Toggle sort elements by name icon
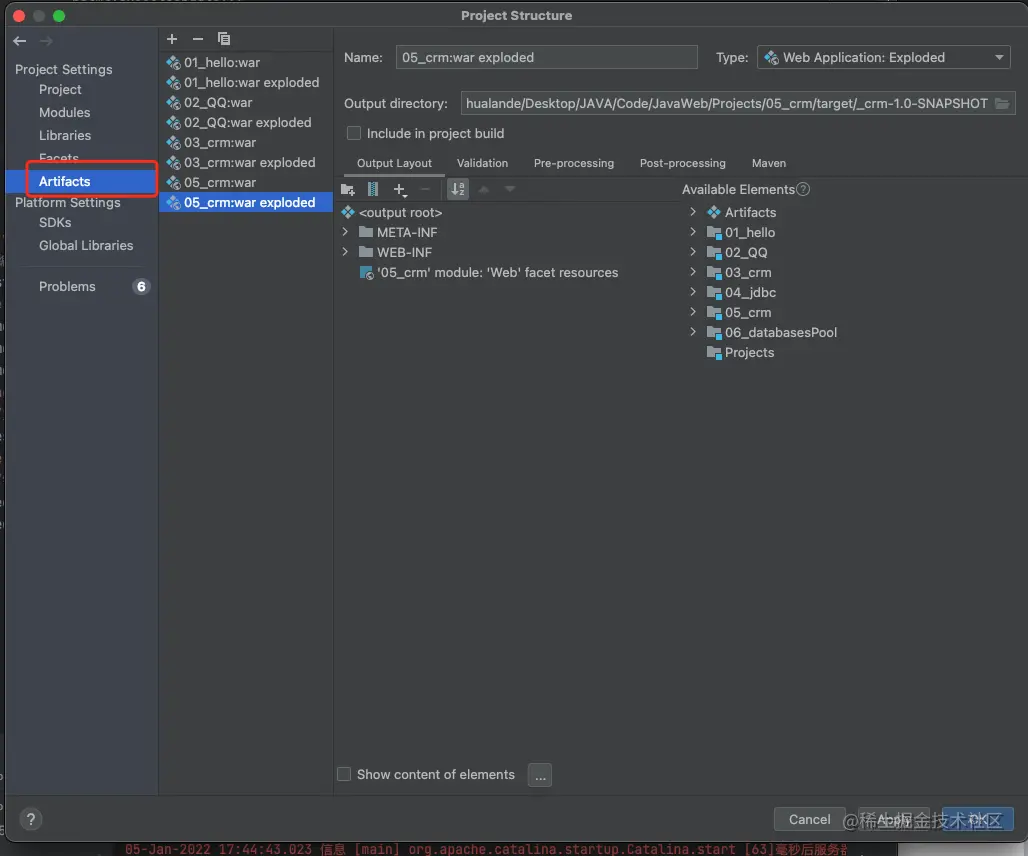1028x856 pixels. point(458,189)
